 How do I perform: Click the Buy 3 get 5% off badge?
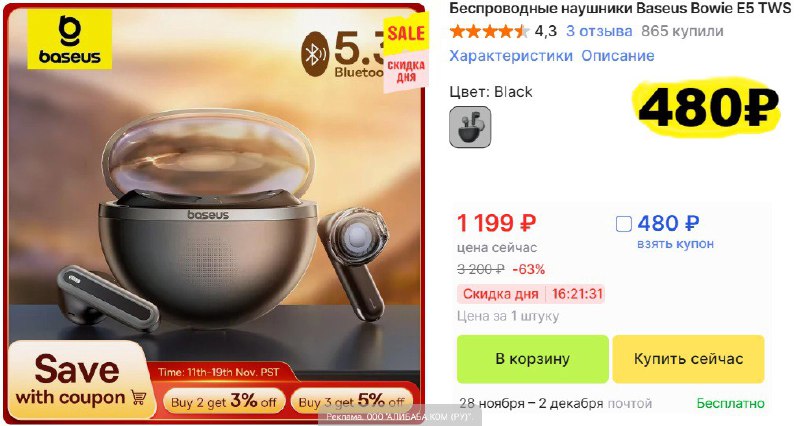click(x=352, y=402)
